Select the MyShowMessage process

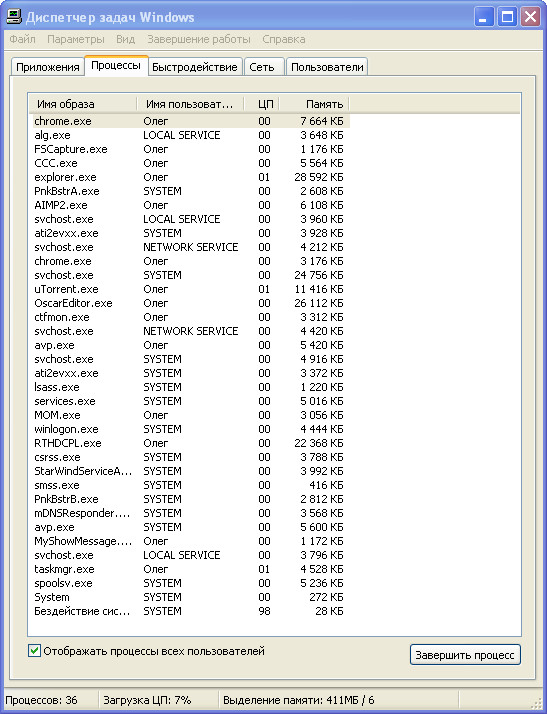[x=189, y=541]
